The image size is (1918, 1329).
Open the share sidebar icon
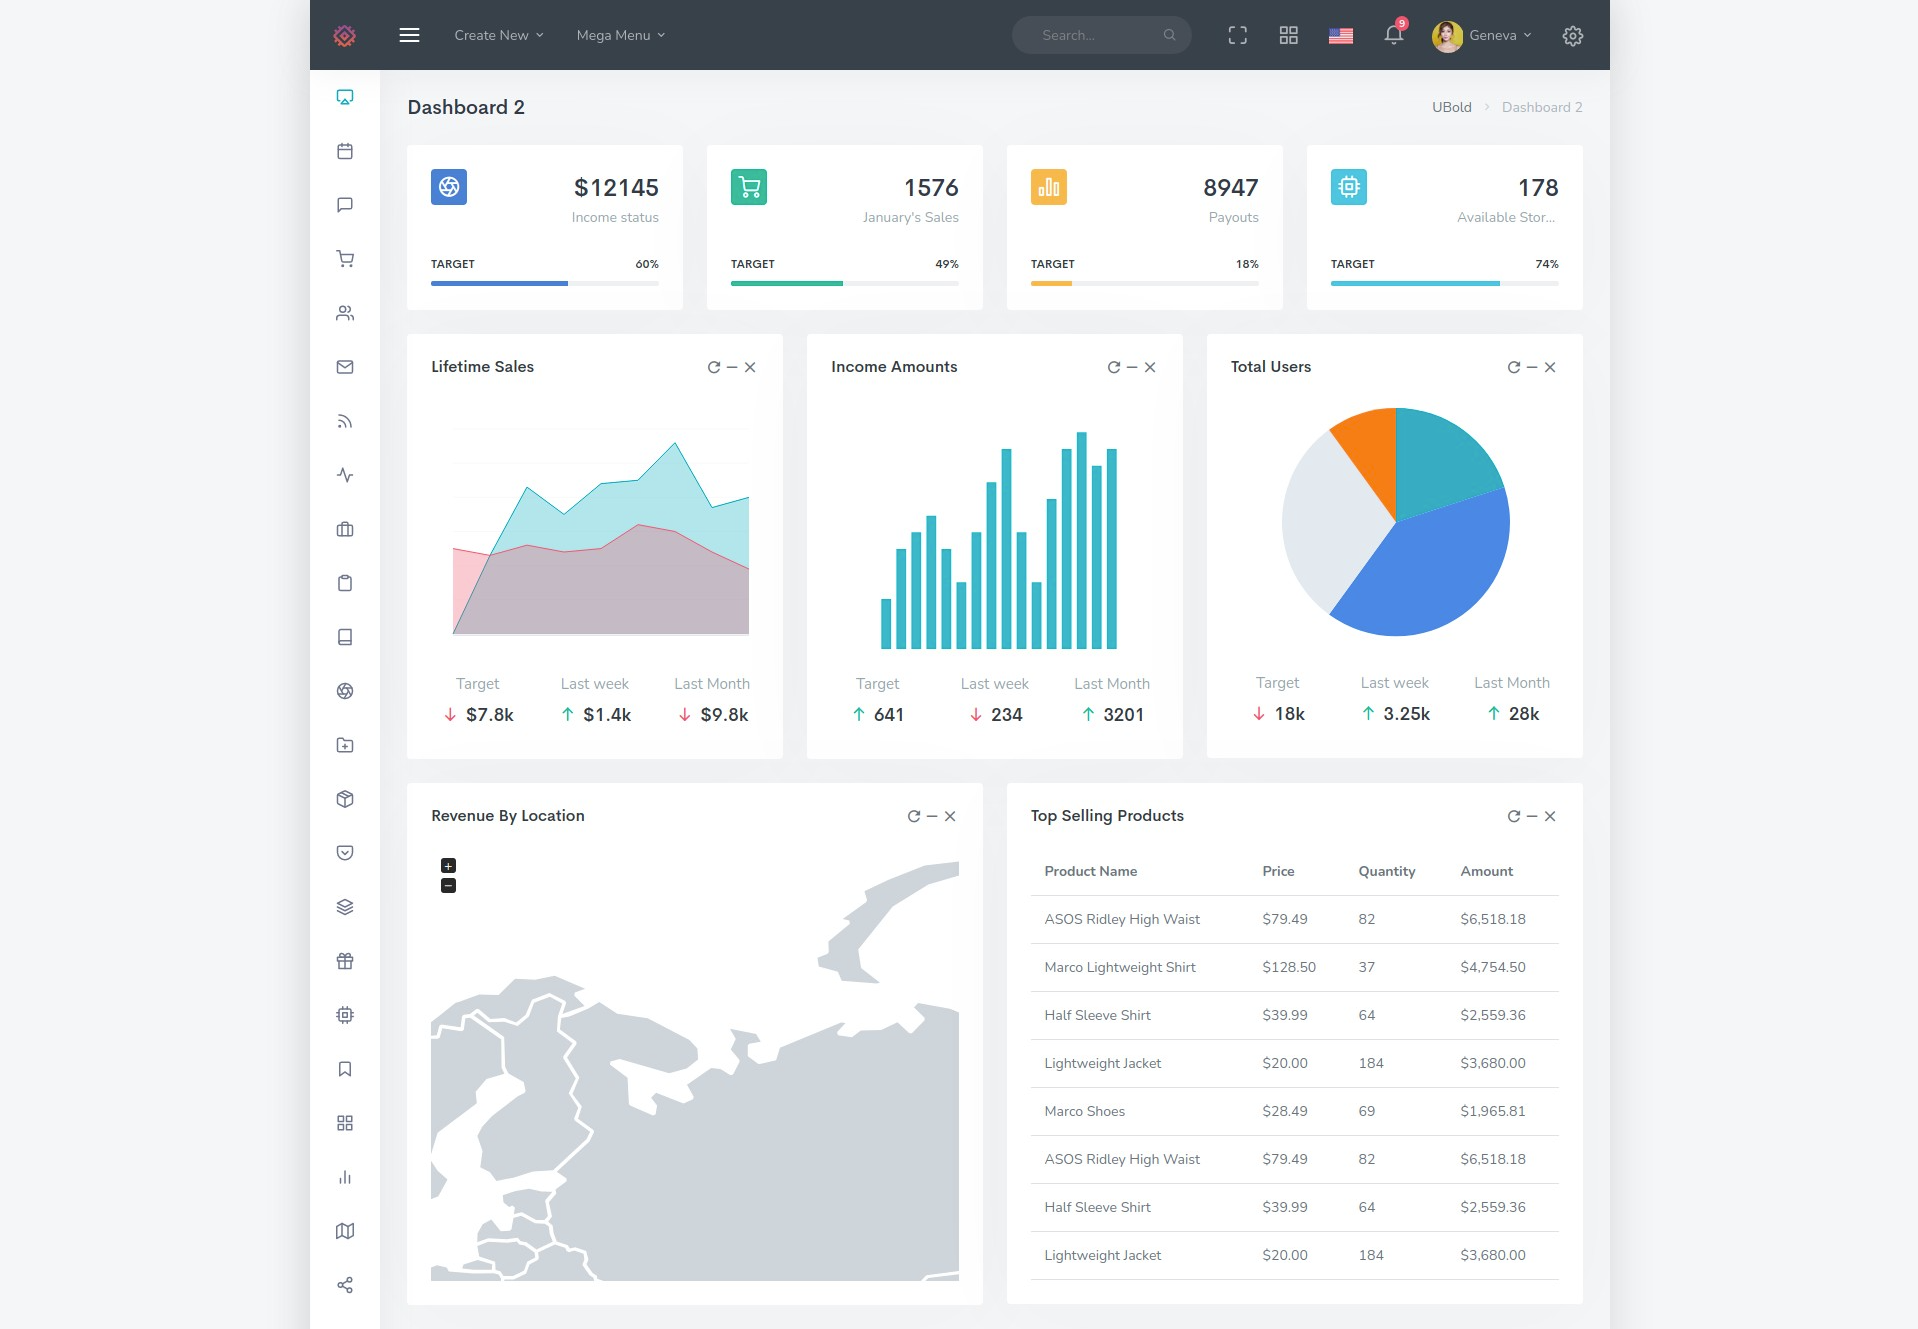(345, 1285)
